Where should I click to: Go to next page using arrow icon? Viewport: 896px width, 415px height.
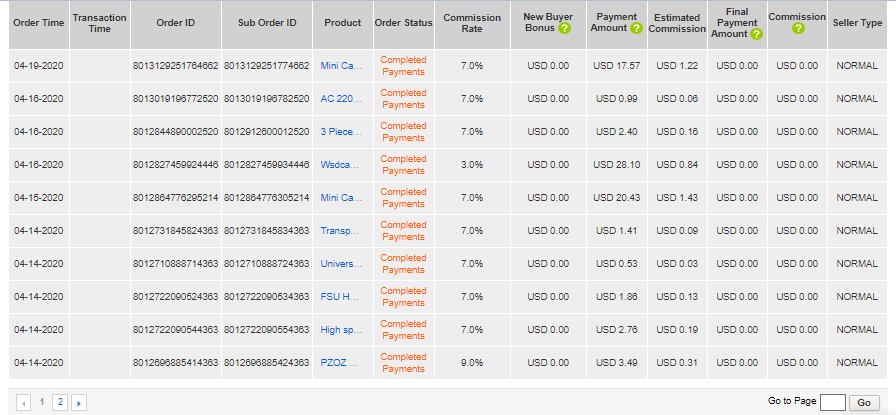coord(78,402)
